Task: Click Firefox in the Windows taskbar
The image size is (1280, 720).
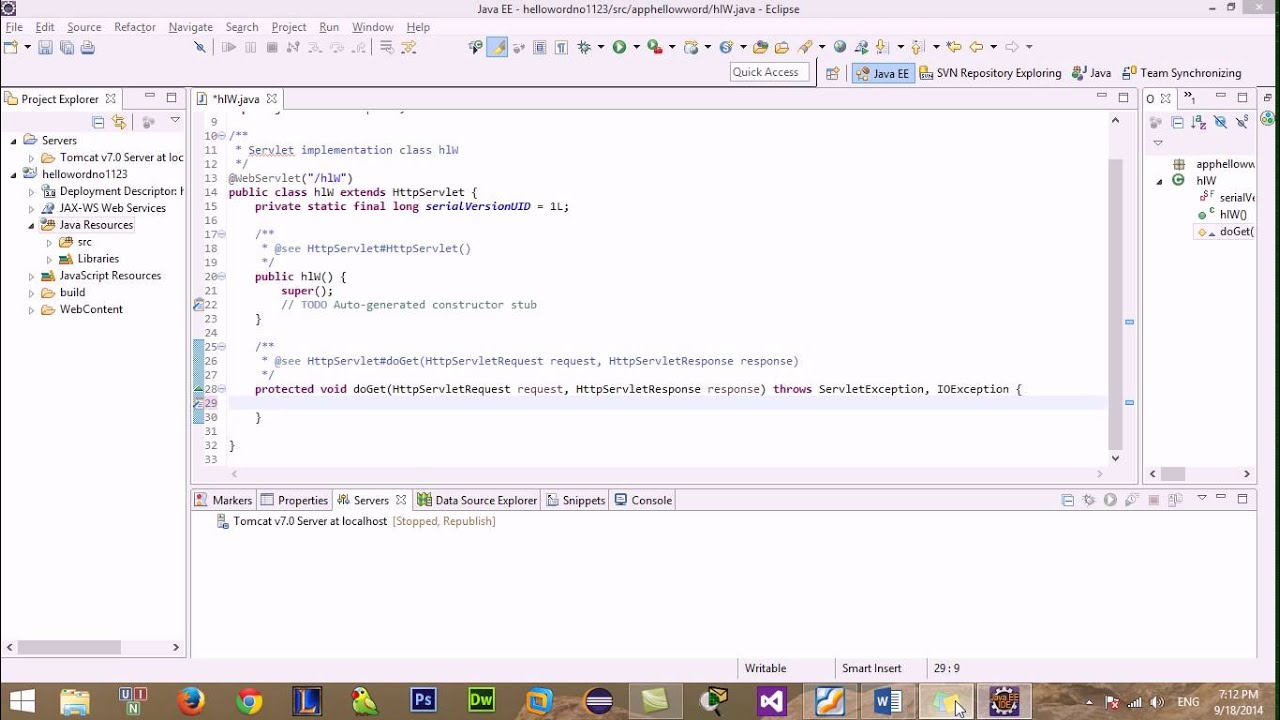Action: (x=190, y=701)
